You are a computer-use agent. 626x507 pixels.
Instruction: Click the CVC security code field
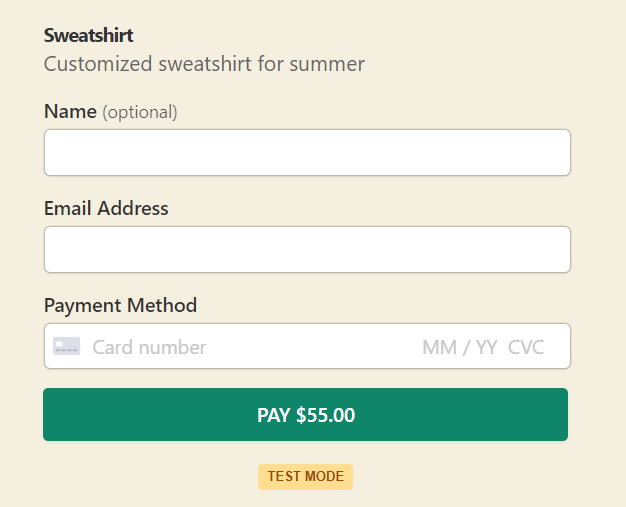(526, 347)
